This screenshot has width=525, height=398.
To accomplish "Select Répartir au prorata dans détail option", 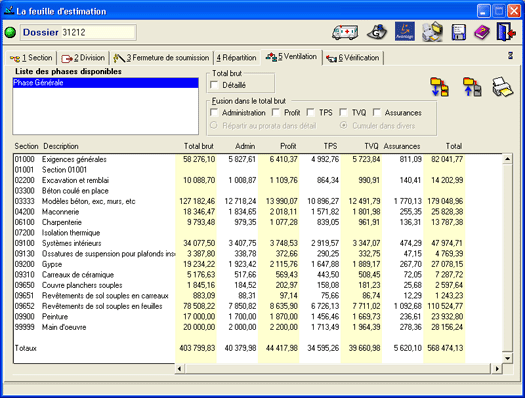I will (214, 126).
